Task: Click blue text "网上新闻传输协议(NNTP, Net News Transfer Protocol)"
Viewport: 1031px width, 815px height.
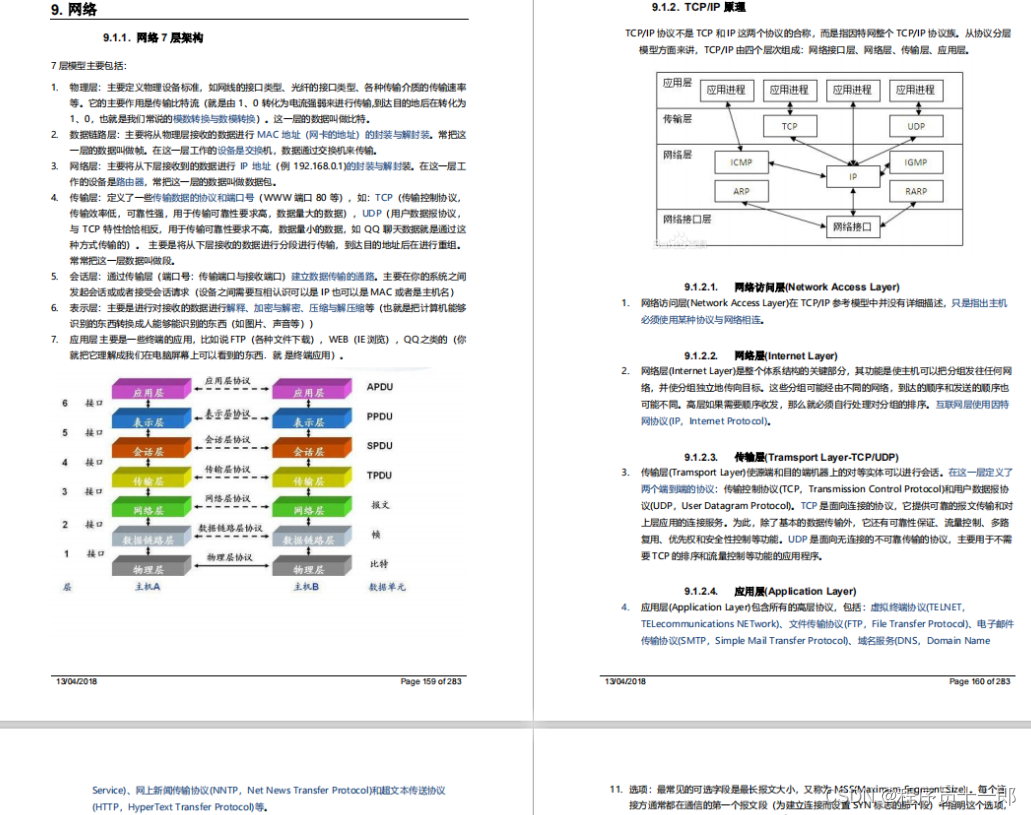Action: click(x=252, y=790)
